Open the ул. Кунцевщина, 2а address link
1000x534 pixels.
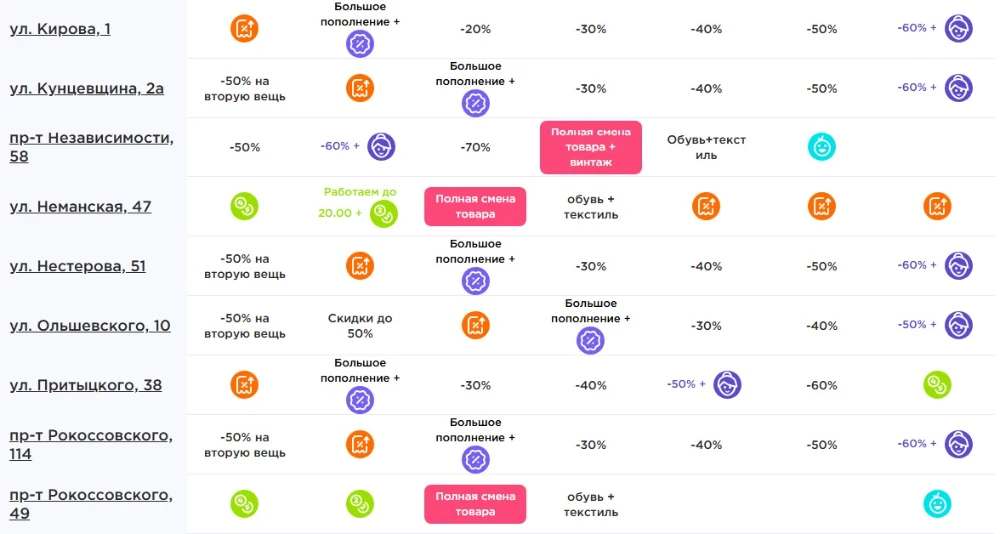(x=87, y=88)
